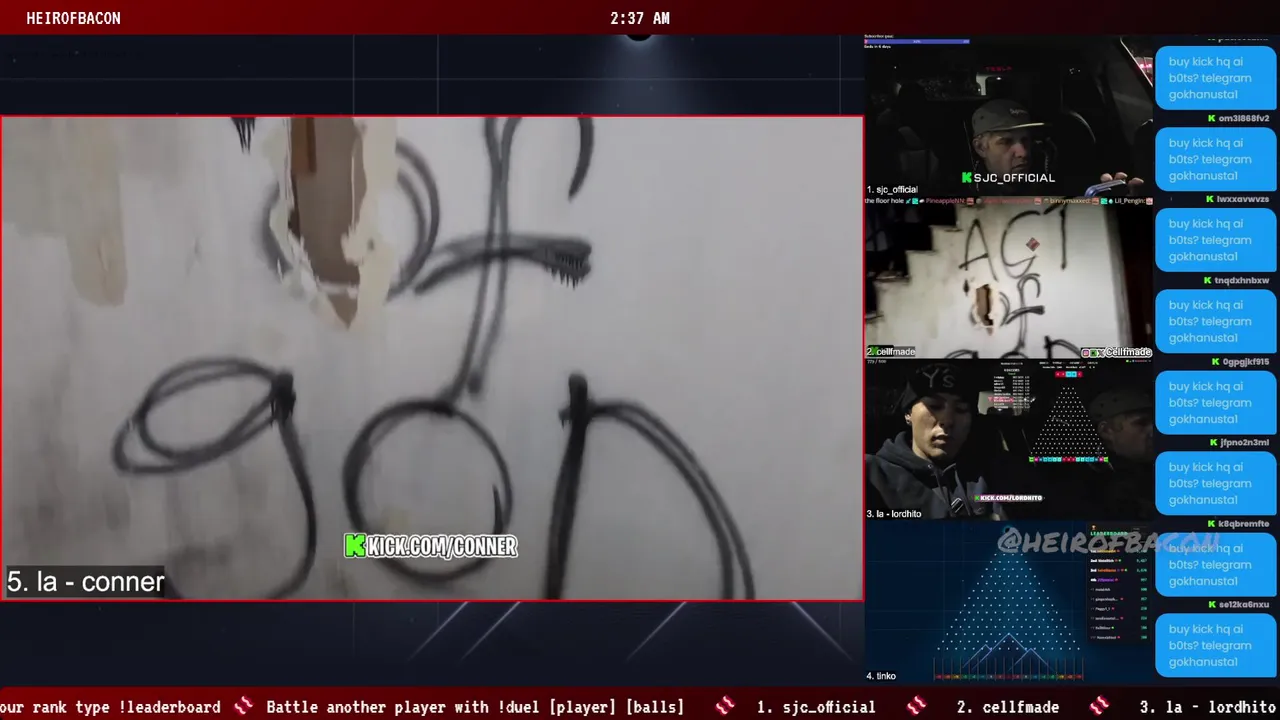This screenshot has height=720, width=1280.
Task: Click the '2. cellfmade' thumbnail caption
Action: click(x=891, y=352)
